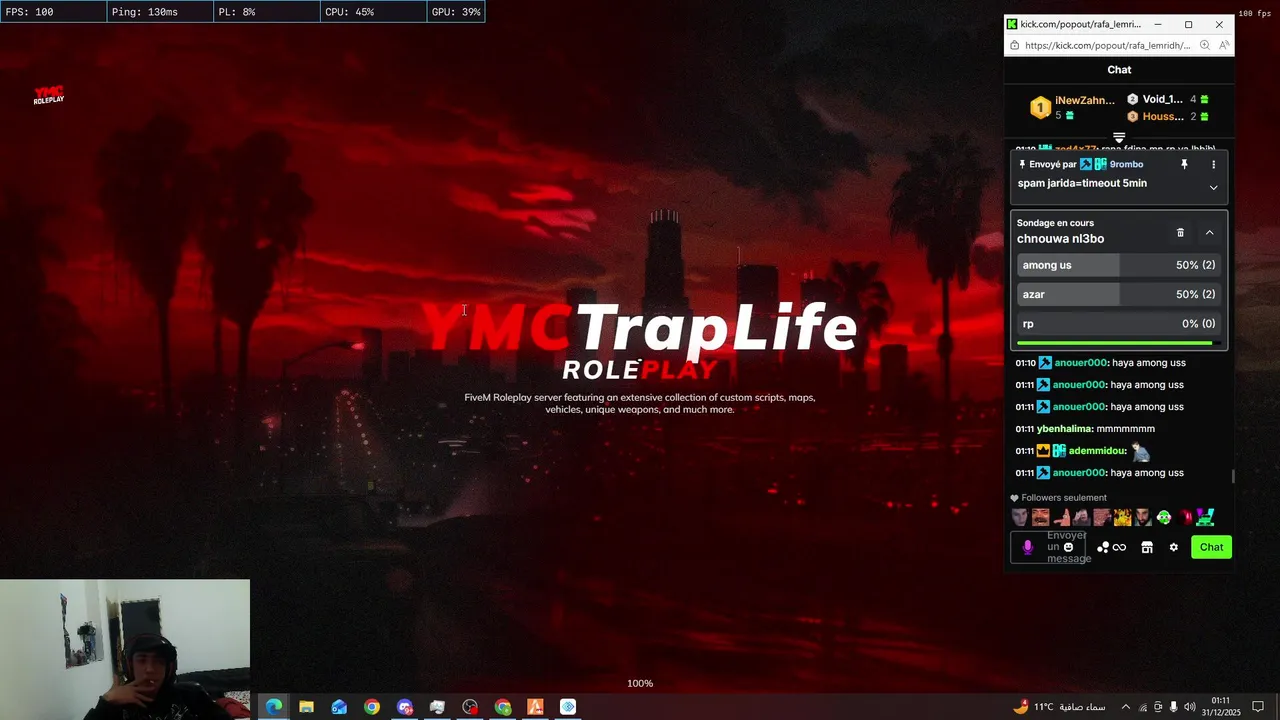Open Houss third-place gifter profile
1280x720 pixels.
coord(1163,116)
